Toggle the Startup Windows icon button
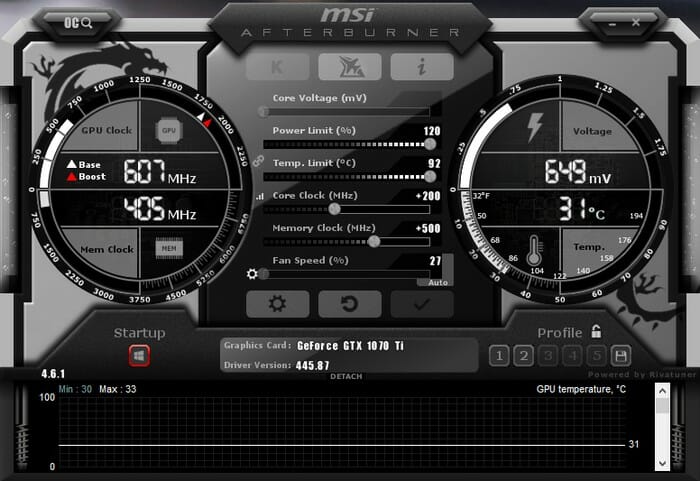This screenshot has height=481, width=700. [139, 356]
